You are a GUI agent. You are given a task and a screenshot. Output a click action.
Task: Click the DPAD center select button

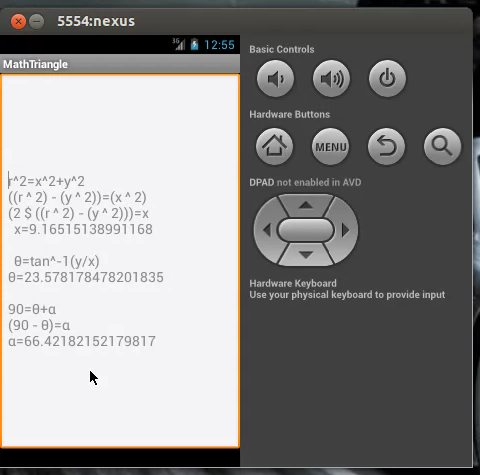(306, 230)
